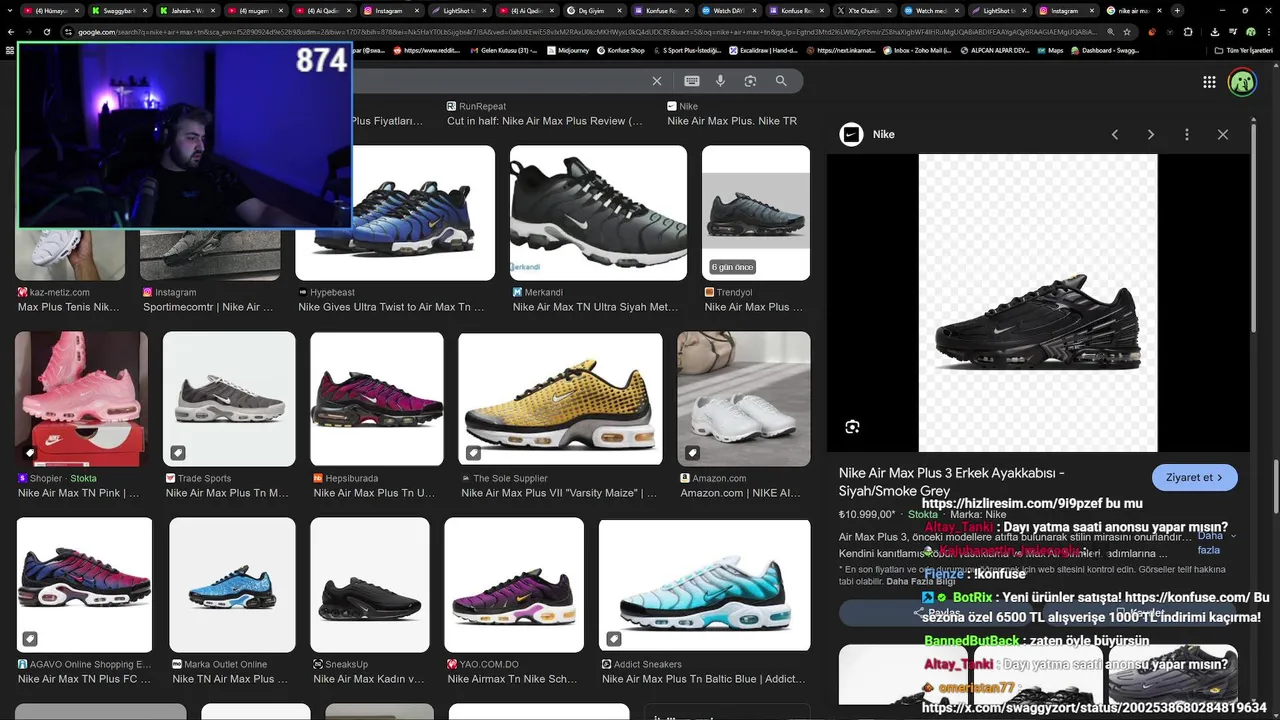This screenshot has height=720, width=1280.
Task: Click the Nike logo in the preview header
Action: pyautogui.click(x=851, y=134)
